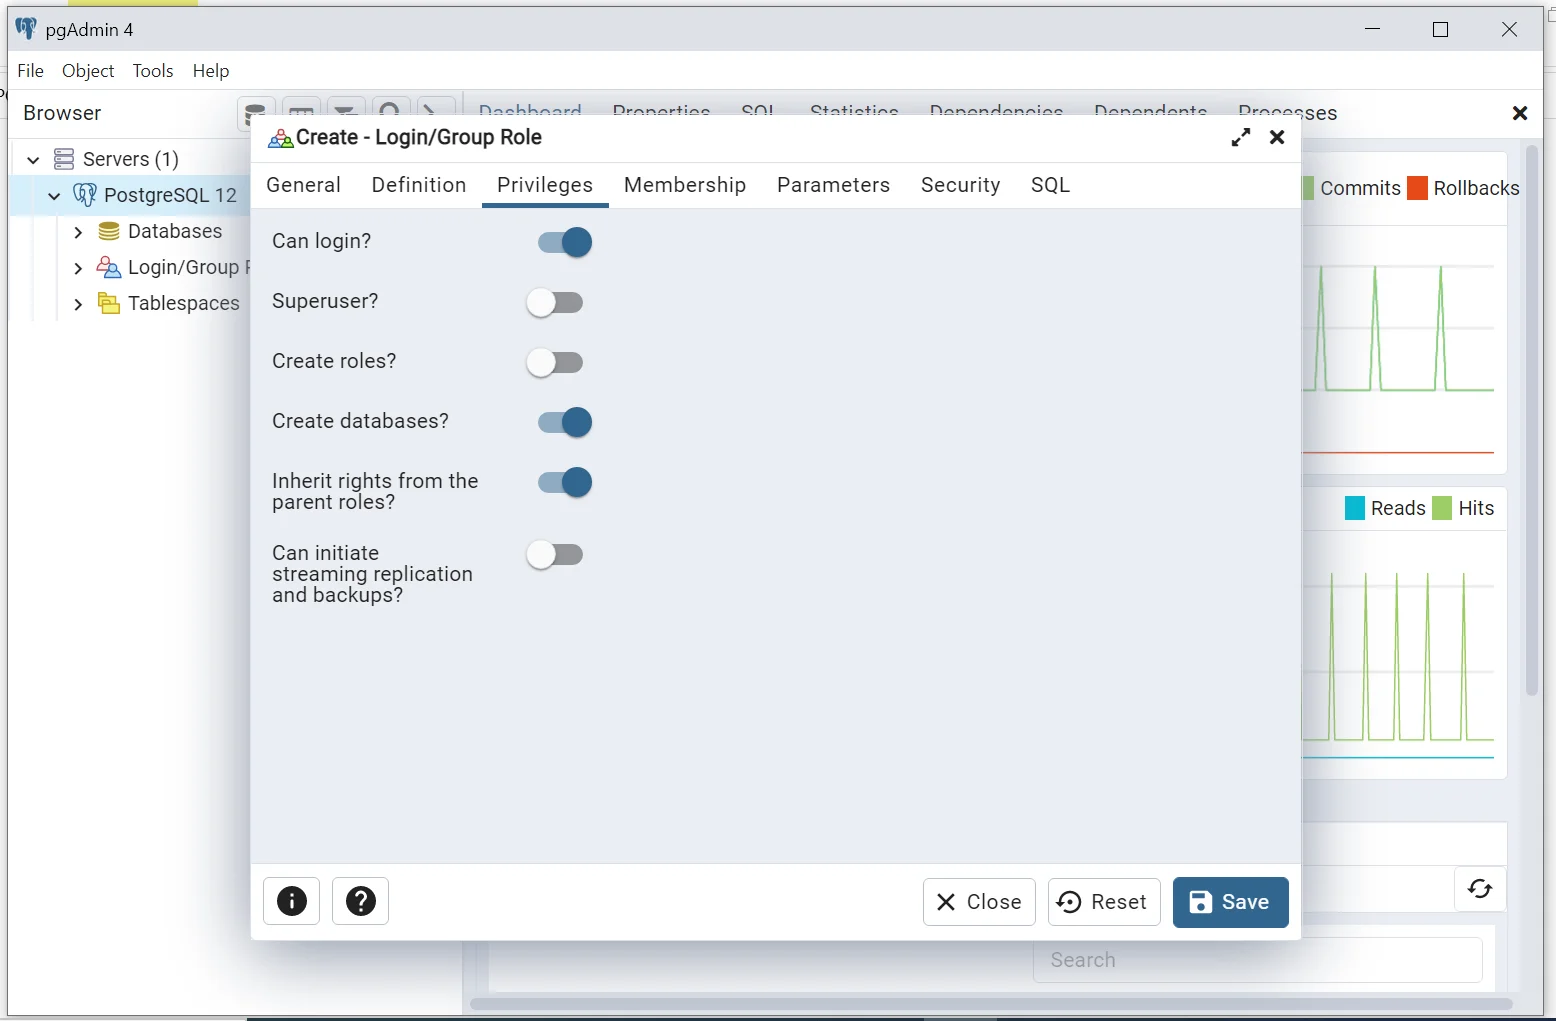This screenshot has height=1021, width=1556.
Task: Switch to the Definition tab
Action: 419,185
